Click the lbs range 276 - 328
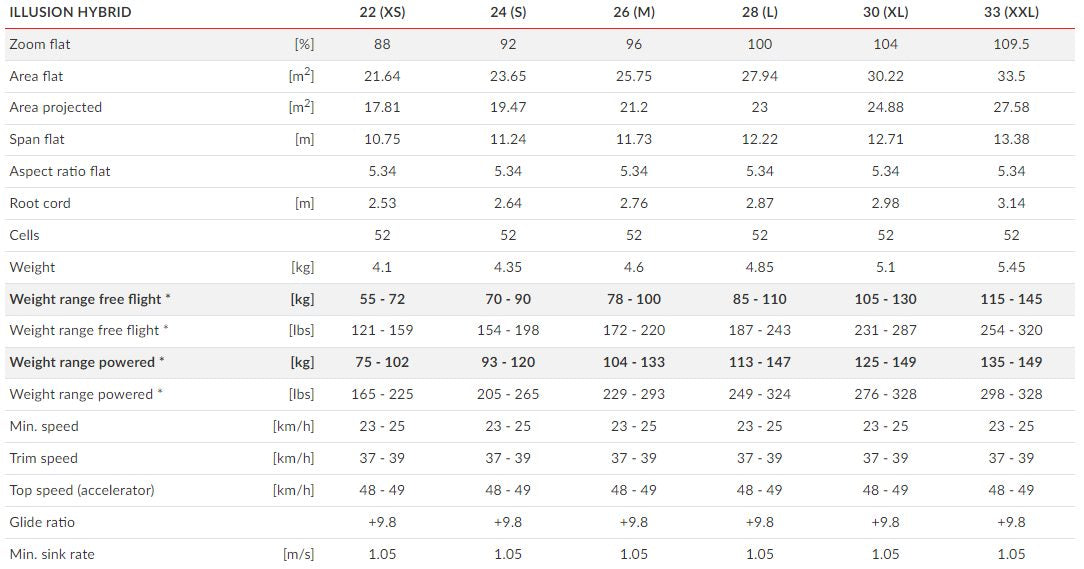 point(886,394)
